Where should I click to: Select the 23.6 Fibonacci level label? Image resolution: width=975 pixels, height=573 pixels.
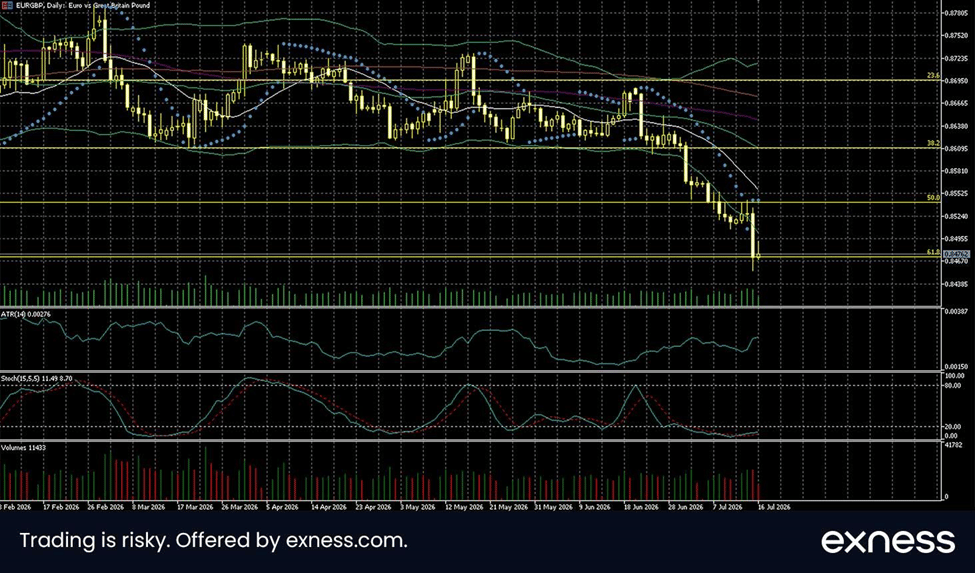pos(933,76)
